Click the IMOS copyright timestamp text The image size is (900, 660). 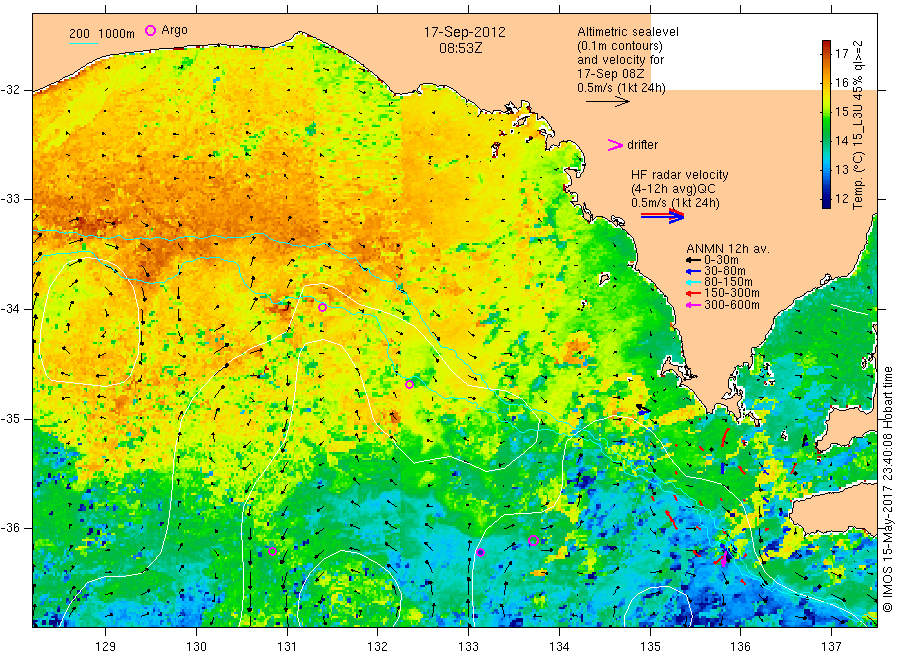coord(887,489)
